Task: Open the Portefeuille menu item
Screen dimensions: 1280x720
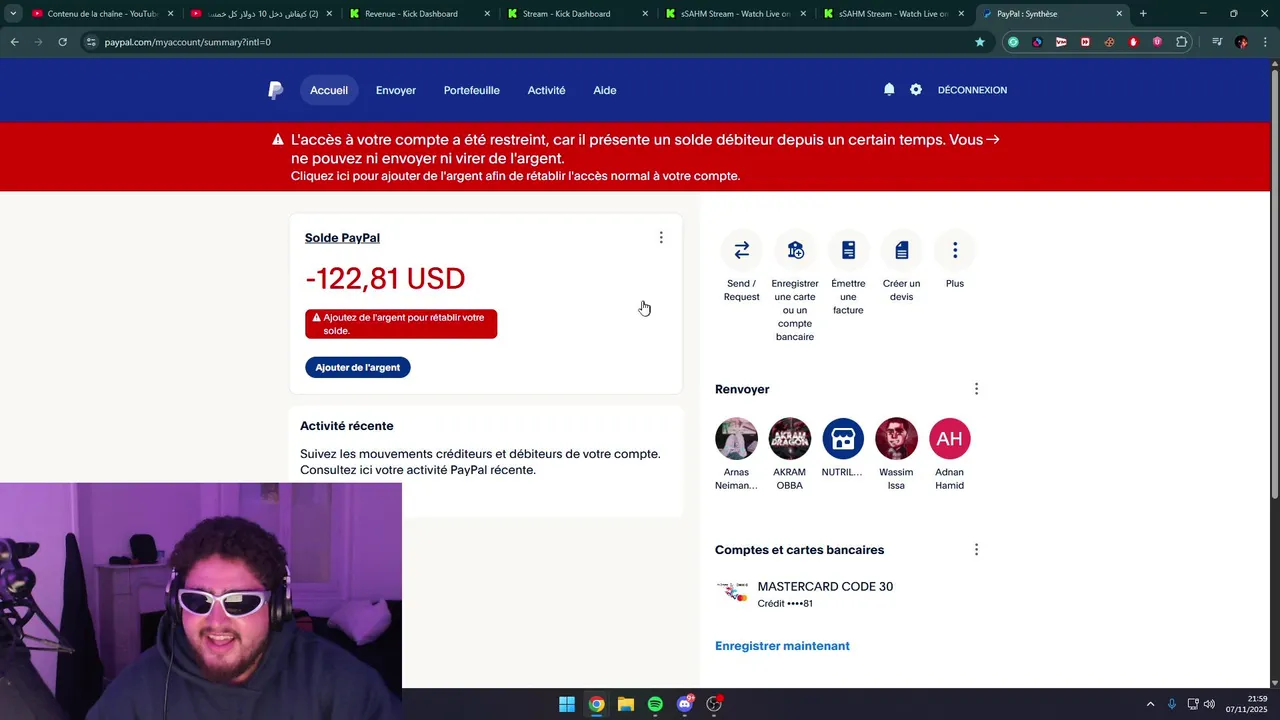Action: [472, 90]
